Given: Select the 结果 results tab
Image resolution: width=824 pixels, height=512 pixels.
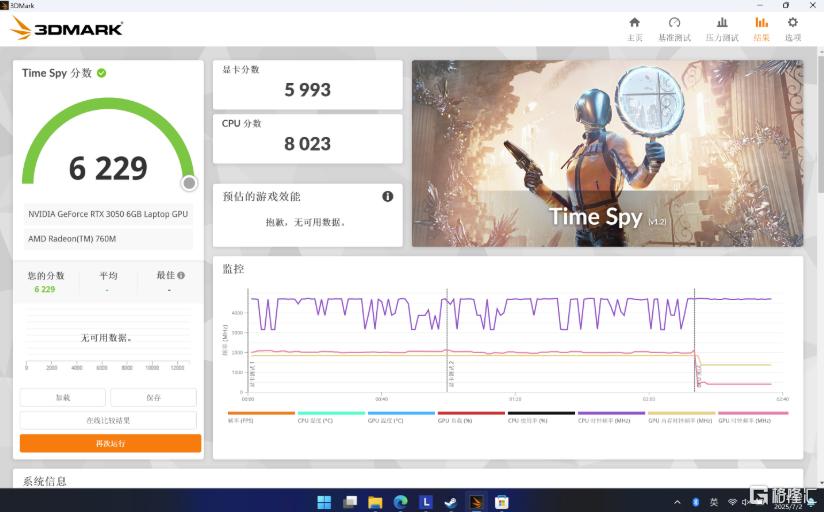Looking at the screenshot, I should click(761, 29).
